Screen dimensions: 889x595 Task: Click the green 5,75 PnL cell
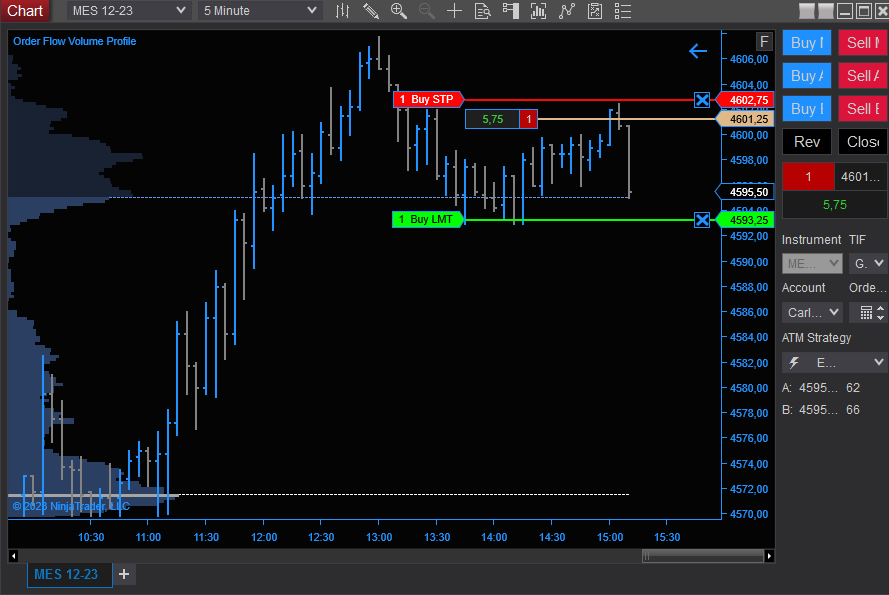[x=835, y=205]
